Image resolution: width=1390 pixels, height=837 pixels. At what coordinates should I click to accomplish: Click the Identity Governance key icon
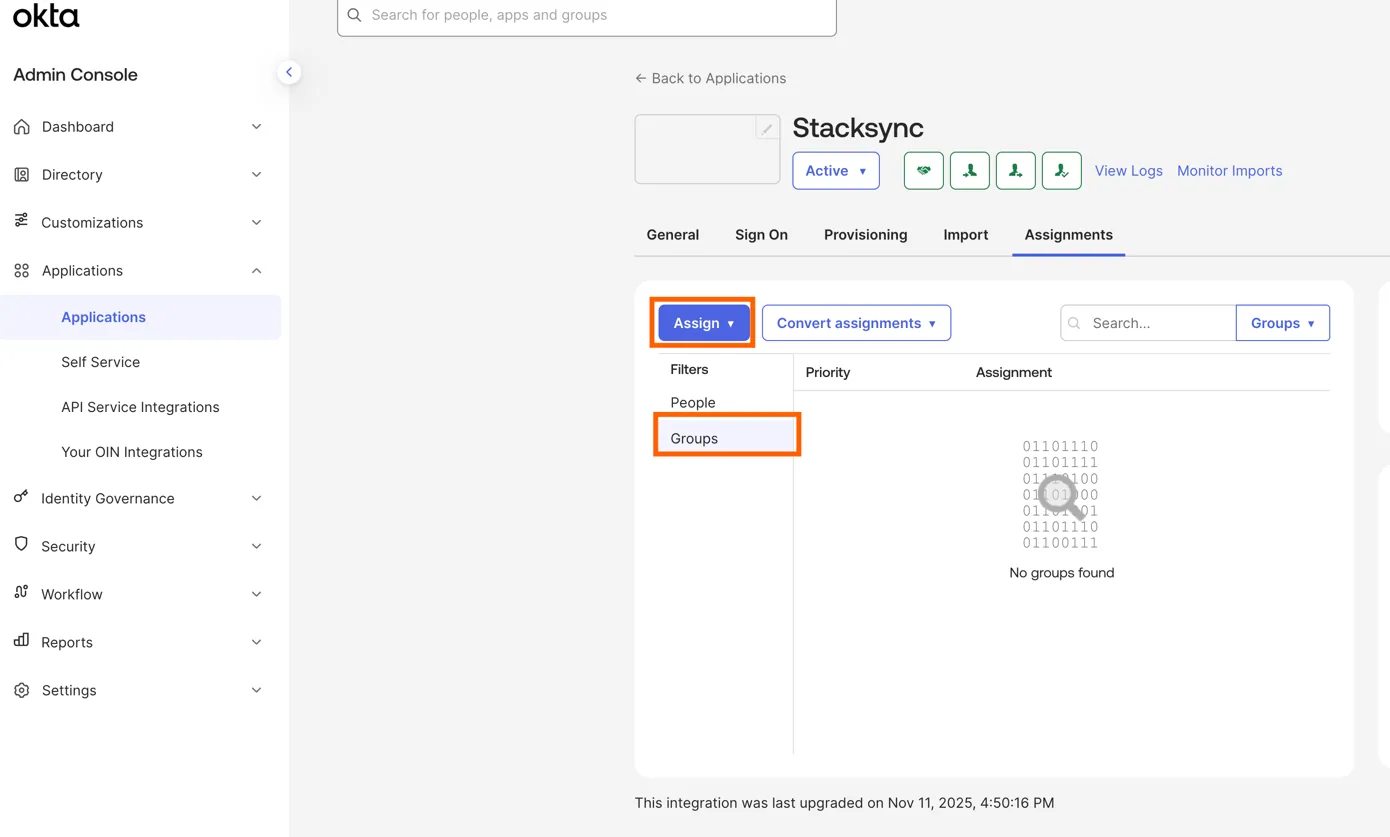(21, 497)
